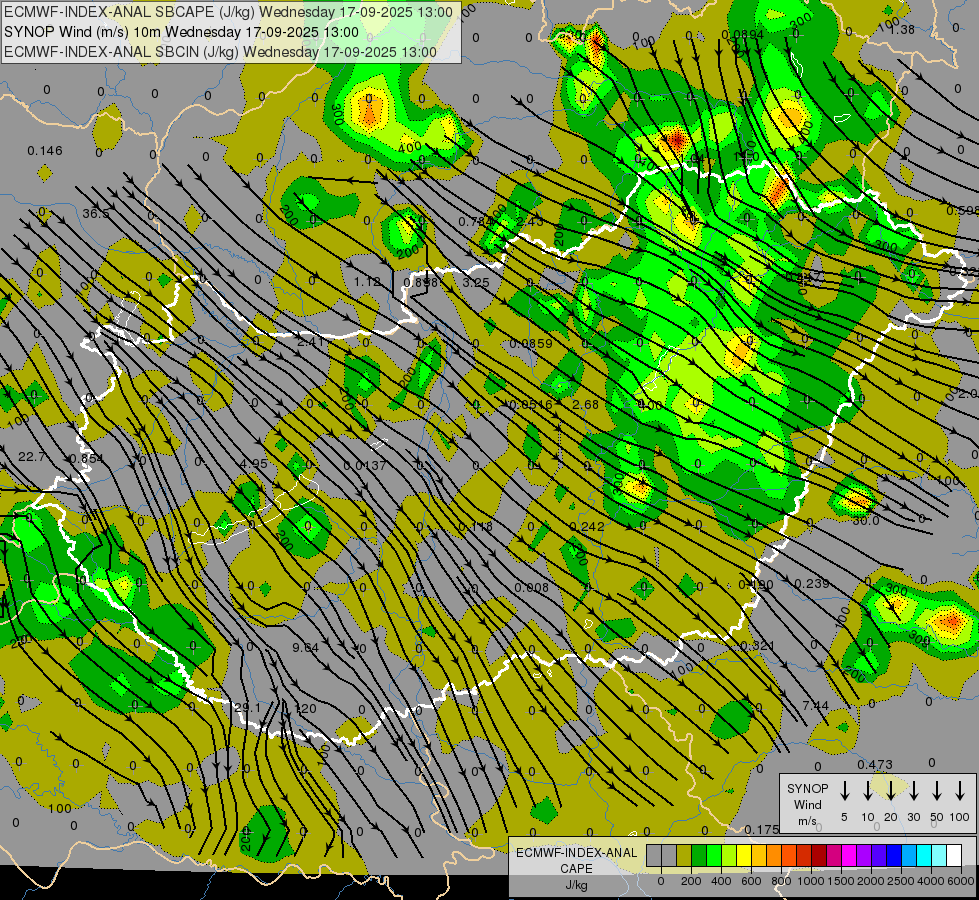The image size is (979, 900).
Task: Click the wind legend arrow labeled 50
Action: point(937,791)
